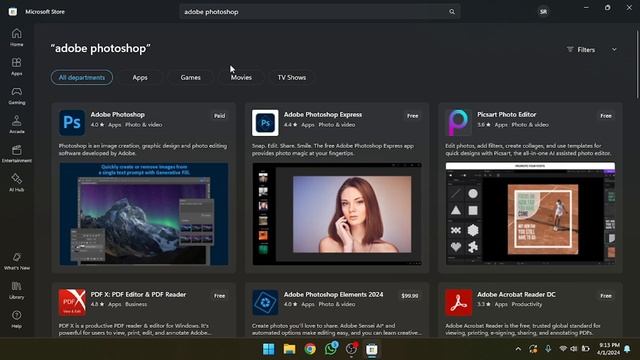
Task: Click the Photoshop Express description text
Action: point(333,149)
